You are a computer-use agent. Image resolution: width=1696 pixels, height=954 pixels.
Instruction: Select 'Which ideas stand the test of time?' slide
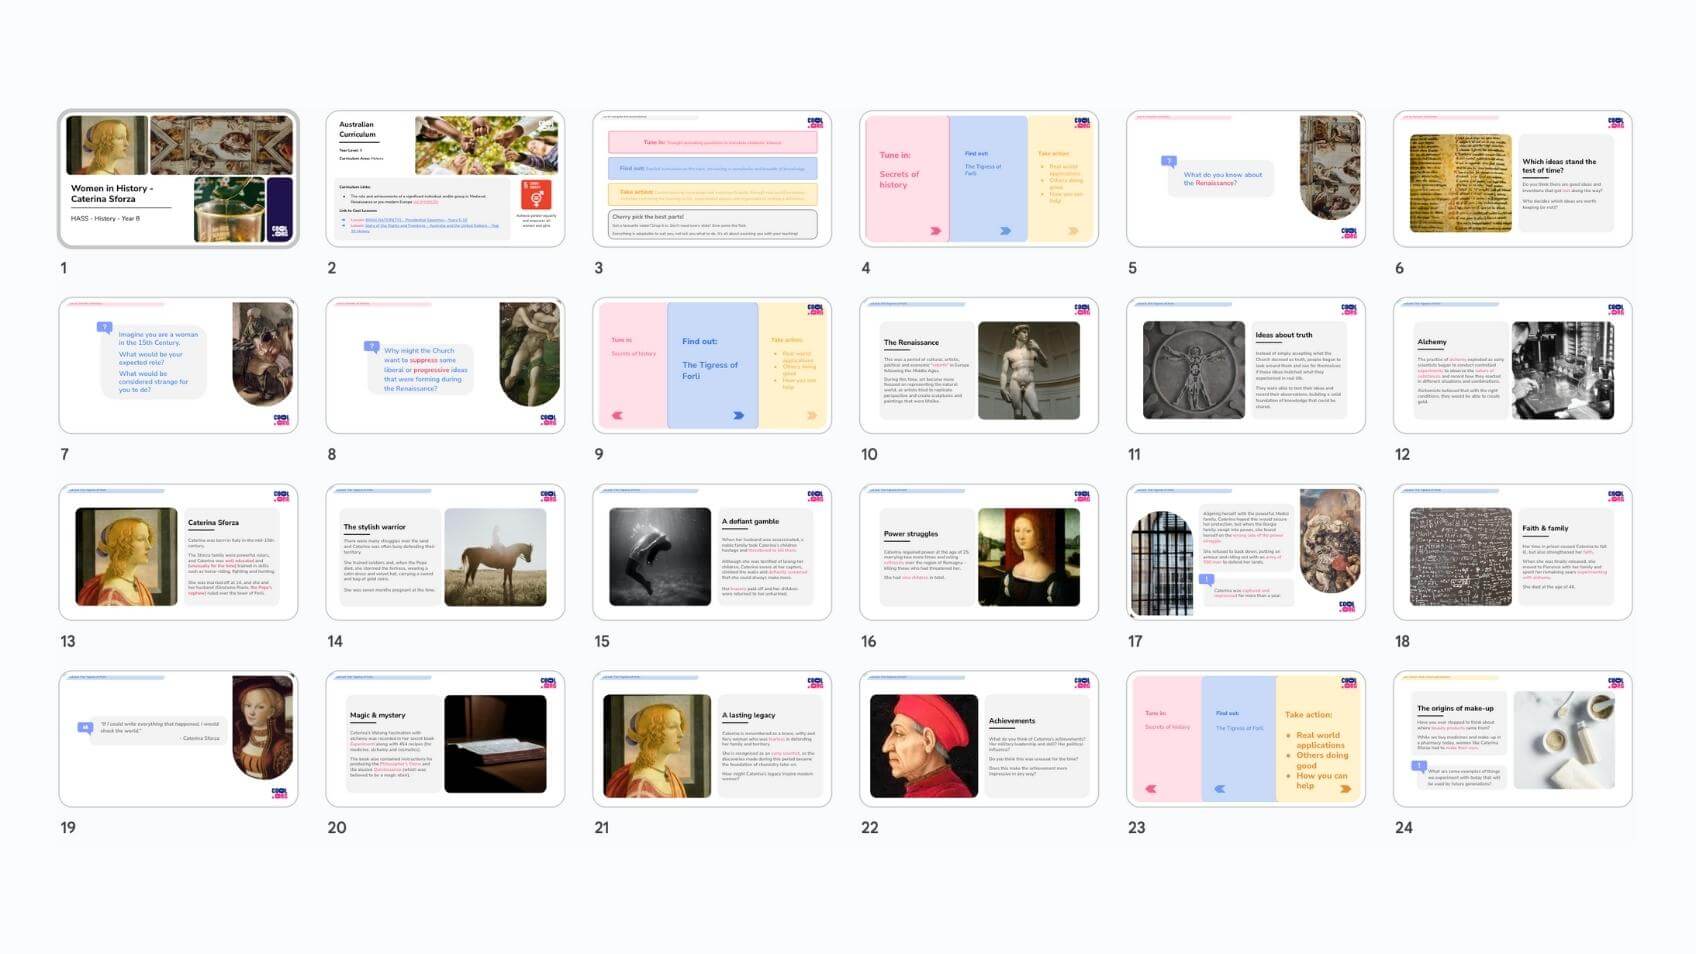click(1512, 179)
